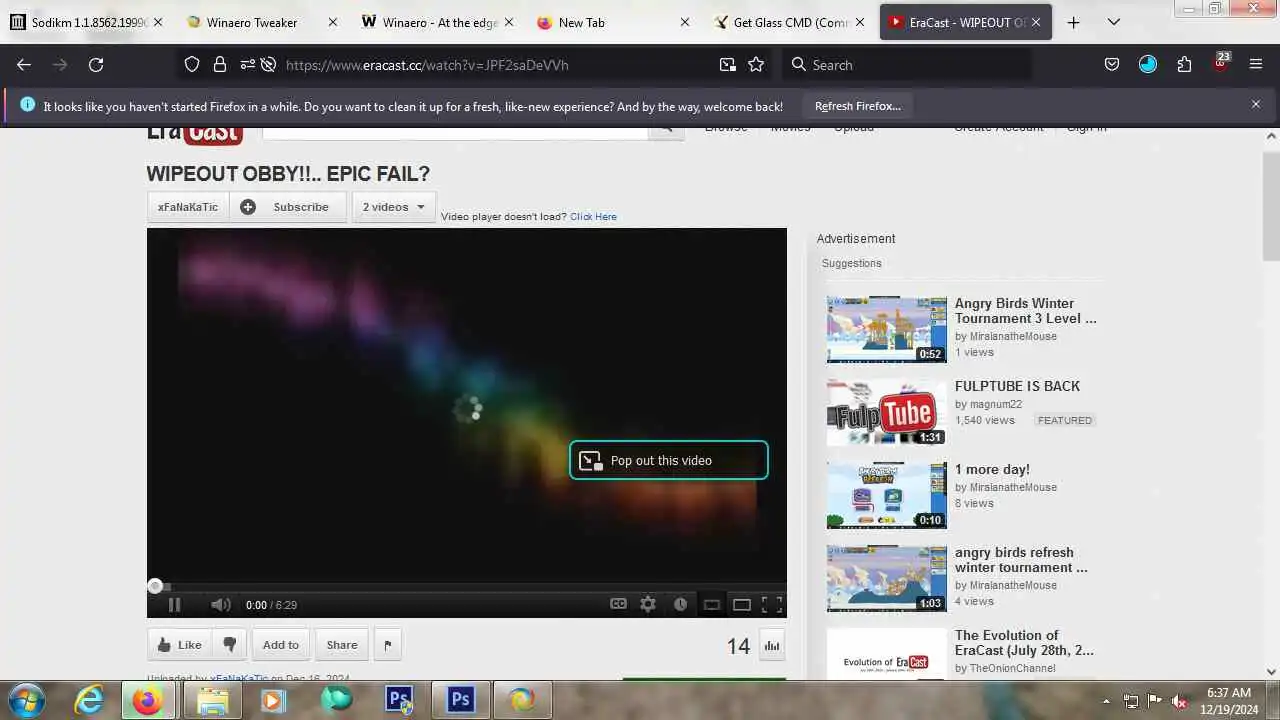This screenshot has height=720, width=1280.
Task: Click Pop out this video button
Action: pos(669,461)
